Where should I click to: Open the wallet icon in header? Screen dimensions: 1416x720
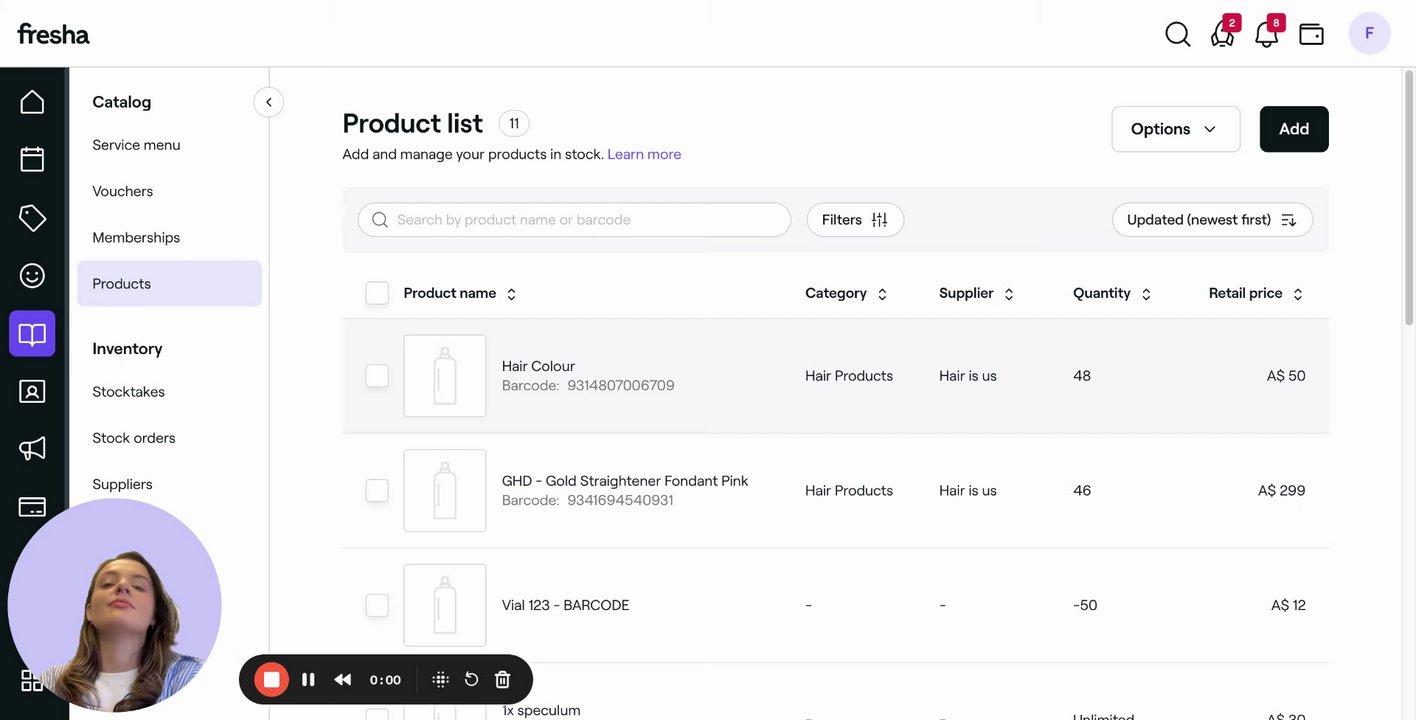pyautogui.click(x=1311, y=34)
